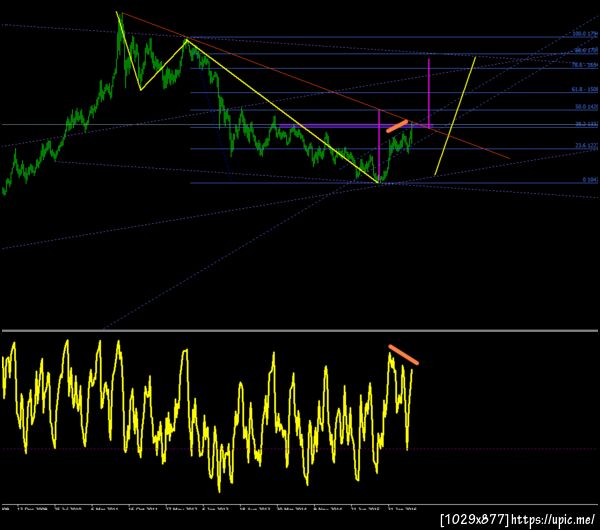600x530 pixels.
Task: Select the 61.8 Fibonacci level label
Action: [585, 89]
